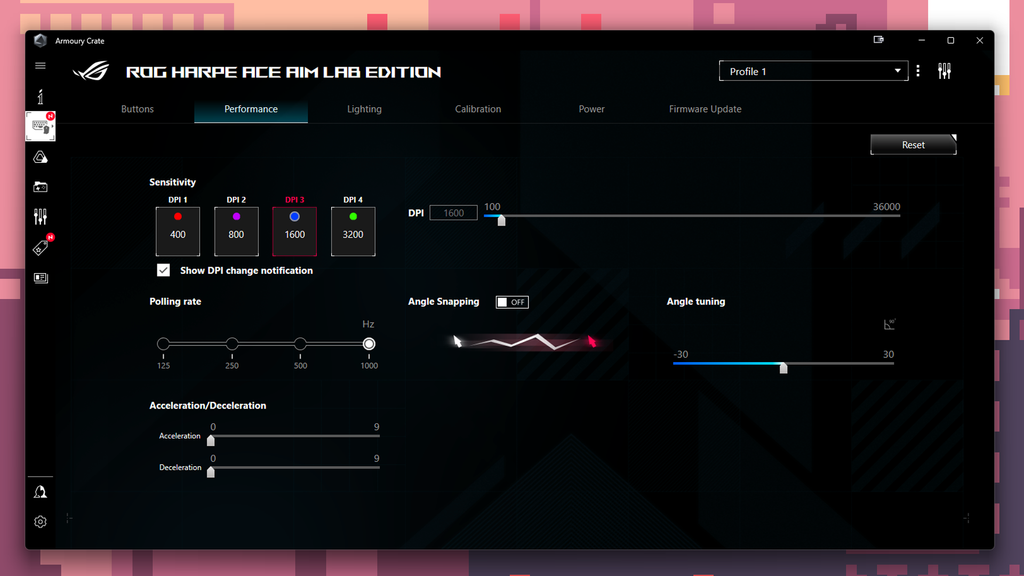Turn on Angle Snapping

coord(511,302)
